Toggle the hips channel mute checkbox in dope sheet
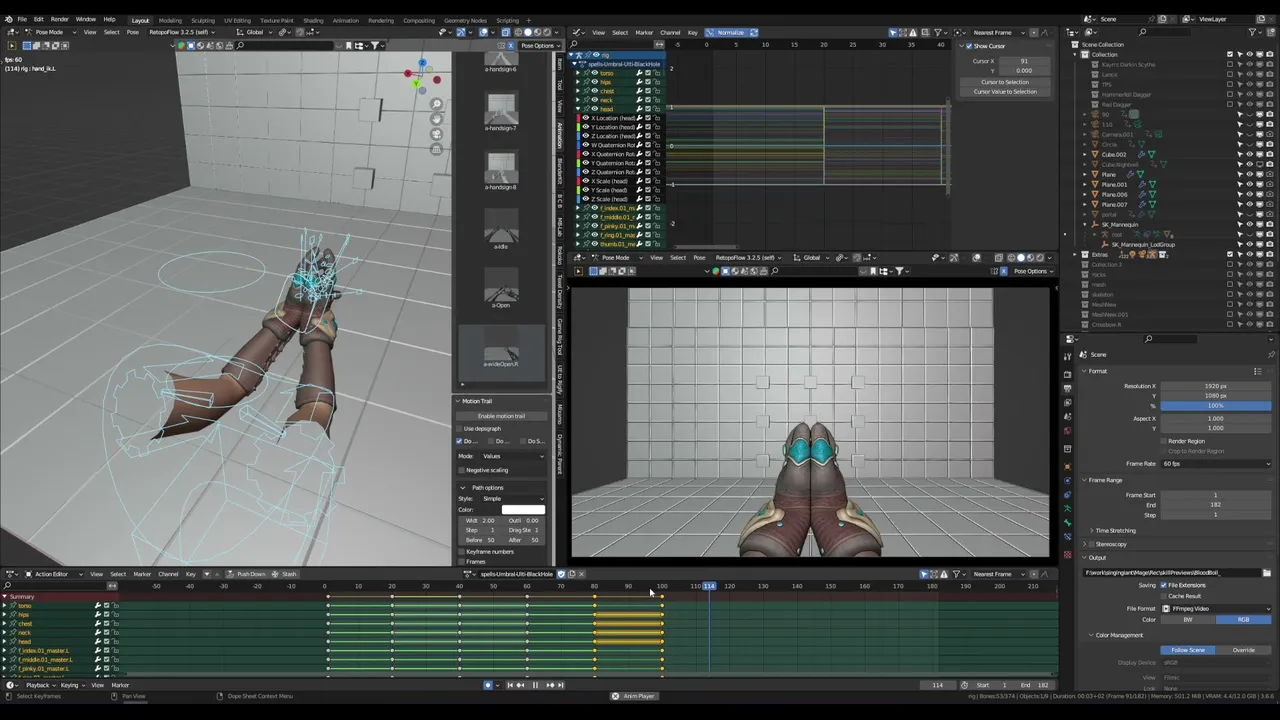 (107, 615)
